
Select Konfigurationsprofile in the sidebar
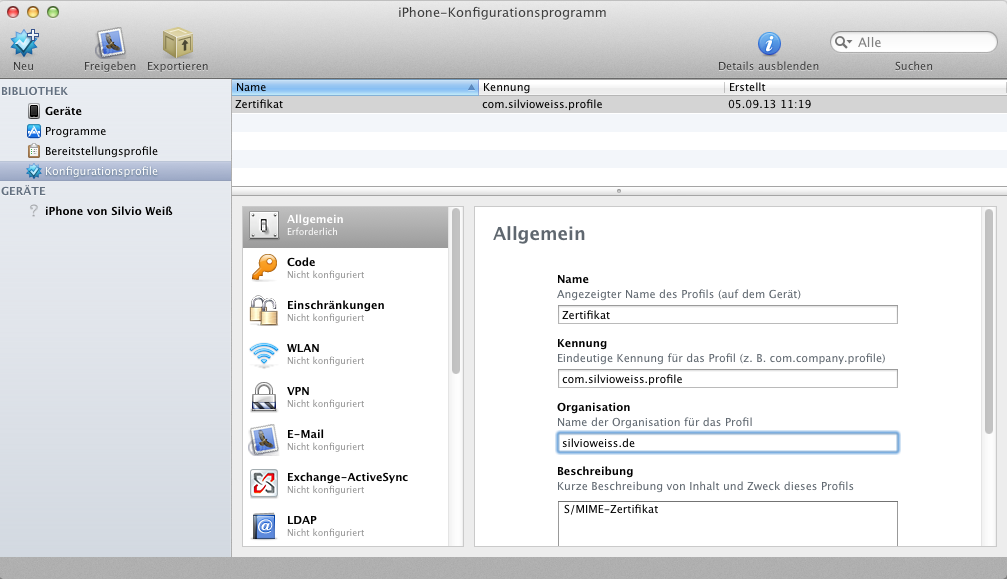(116, 171)
